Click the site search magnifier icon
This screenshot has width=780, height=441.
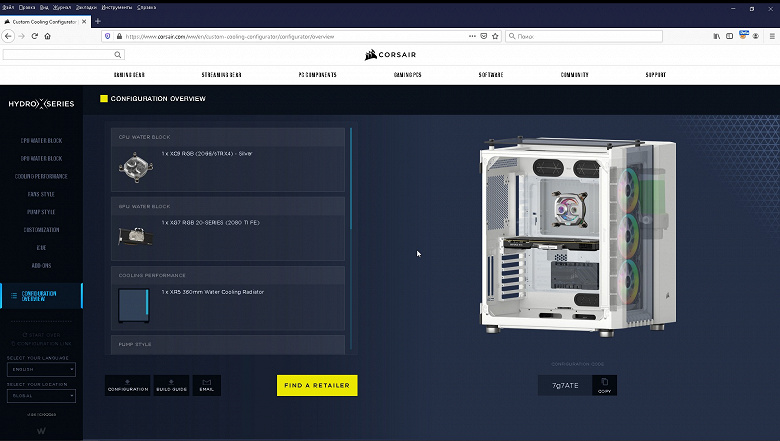(x=118, y=55)
